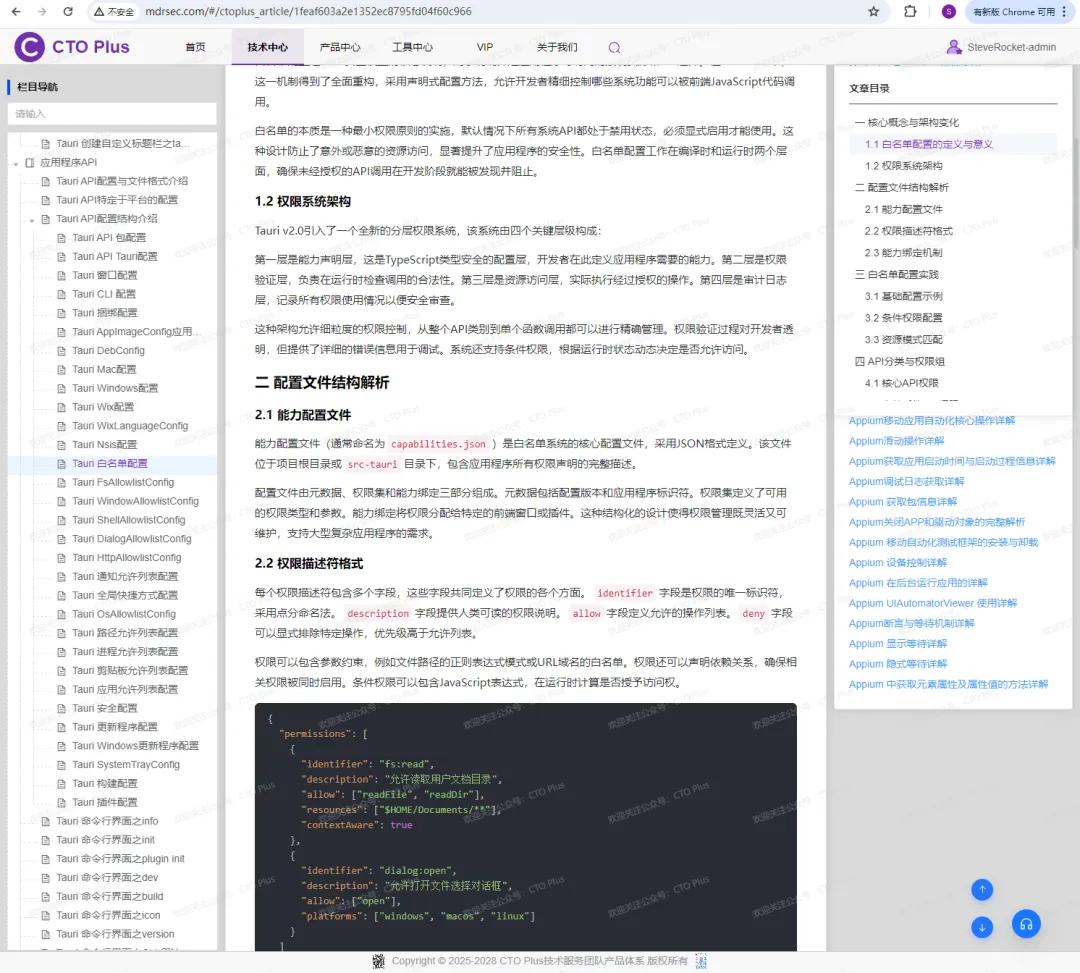
Task: Open Tauri 插件配置 tree item
Action: tap(105, 803)
